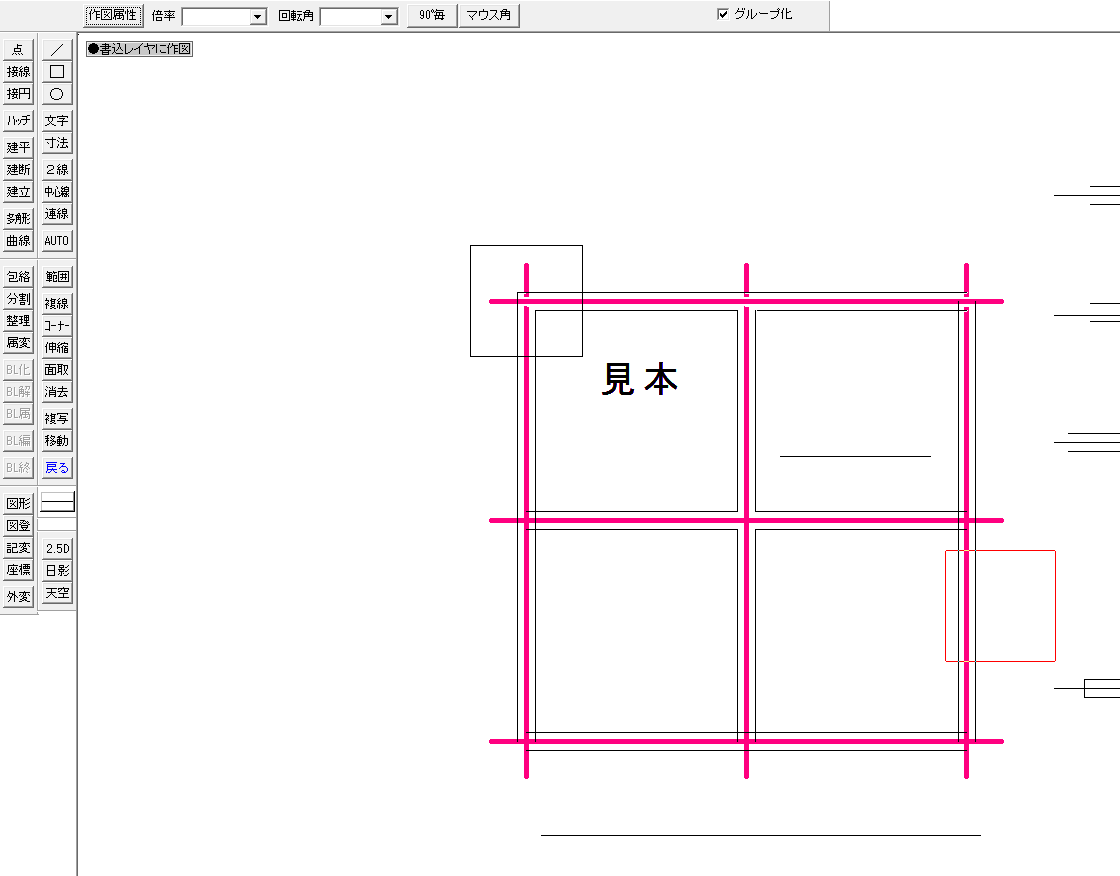Choose the 面取 chamfer tool

click(x=57, y=369)
